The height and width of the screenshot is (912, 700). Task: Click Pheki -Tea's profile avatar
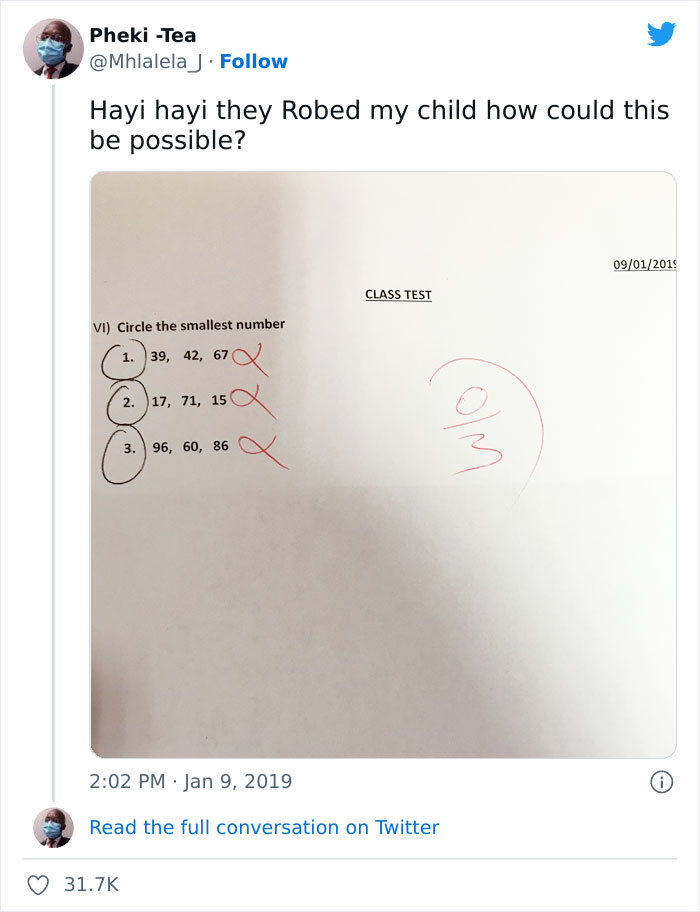[53, 48]
